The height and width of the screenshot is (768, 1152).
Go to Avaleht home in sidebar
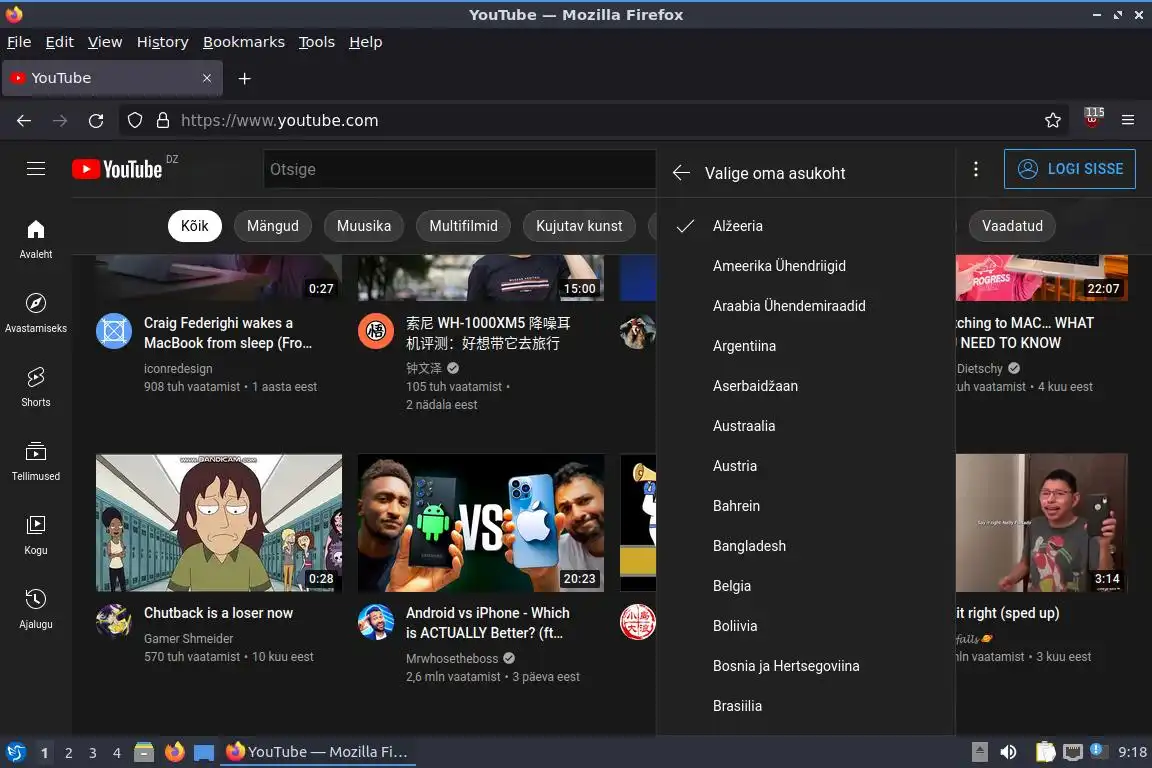click(x=35, y=240)
